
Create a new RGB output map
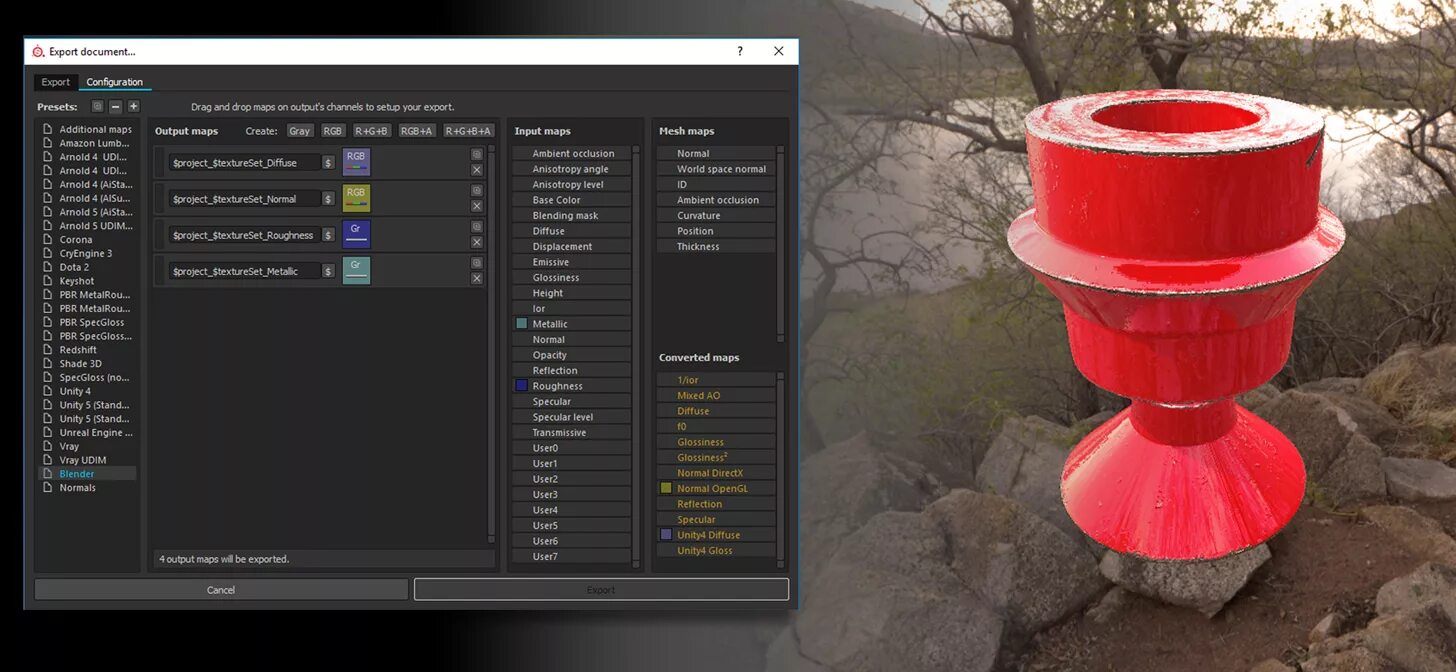coord(333,131)
